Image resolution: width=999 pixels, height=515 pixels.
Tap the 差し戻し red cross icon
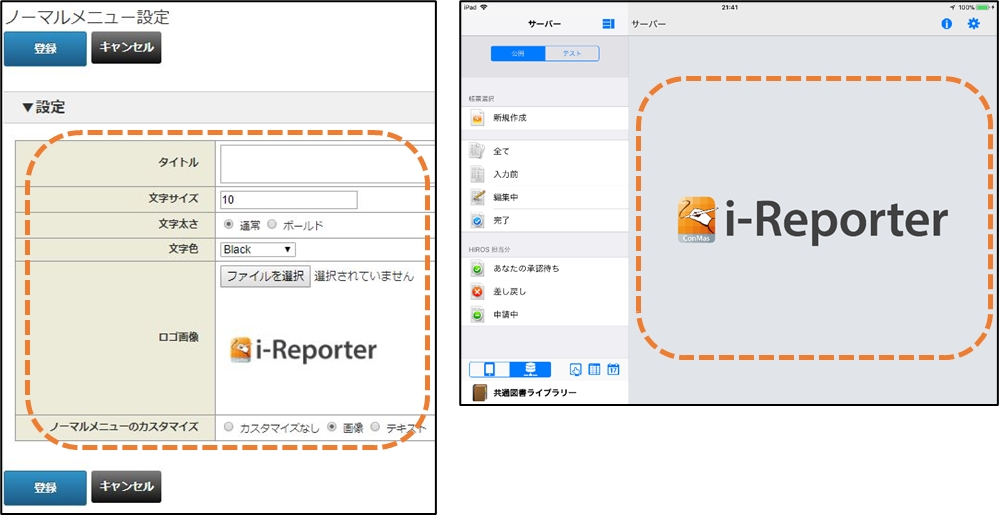tap(477, 292)
